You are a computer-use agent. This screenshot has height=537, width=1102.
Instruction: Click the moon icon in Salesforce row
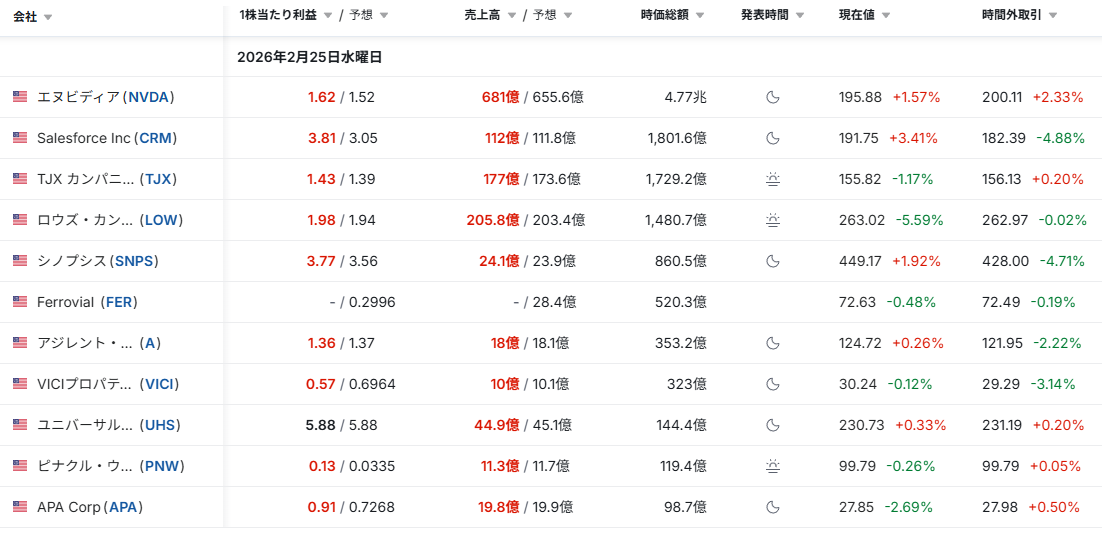pos(772,138)
